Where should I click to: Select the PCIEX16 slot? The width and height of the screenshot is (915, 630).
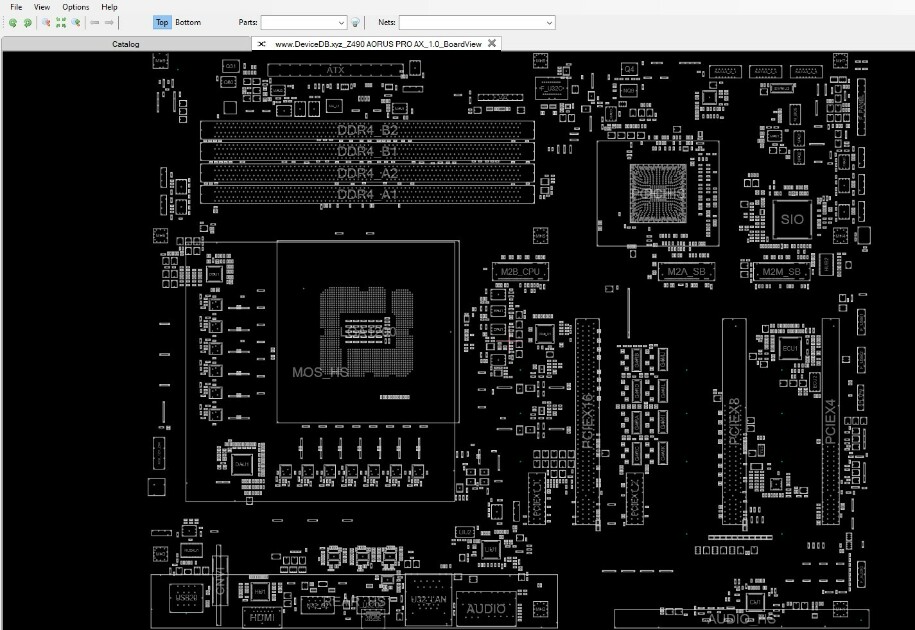[588, 421]
